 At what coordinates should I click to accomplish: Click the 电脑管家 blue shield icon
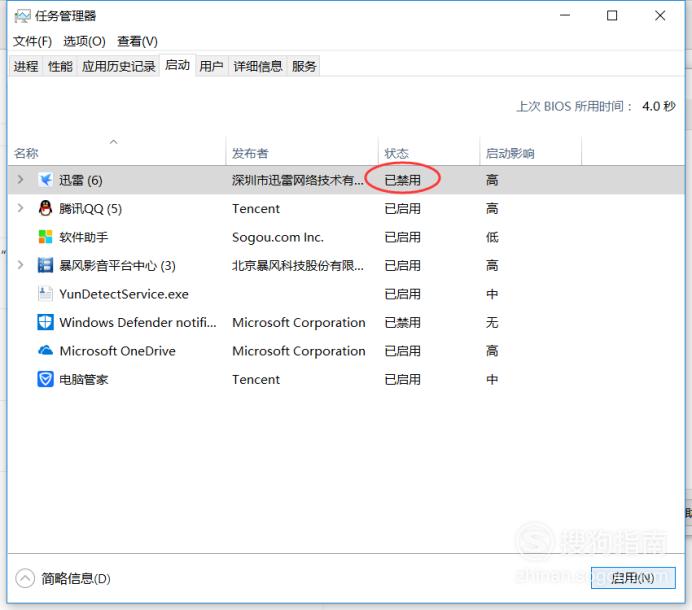(45, 379)
